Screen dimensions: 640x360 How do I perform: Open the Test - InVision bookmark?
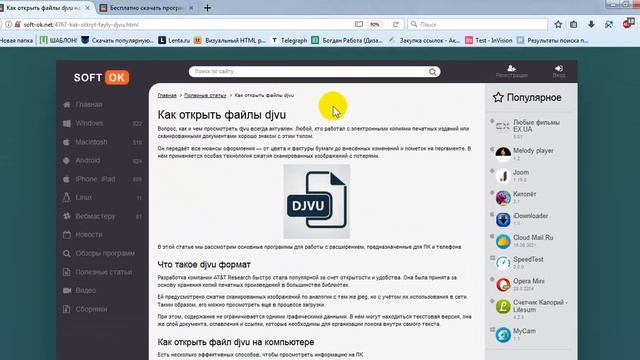click(489, 40)
